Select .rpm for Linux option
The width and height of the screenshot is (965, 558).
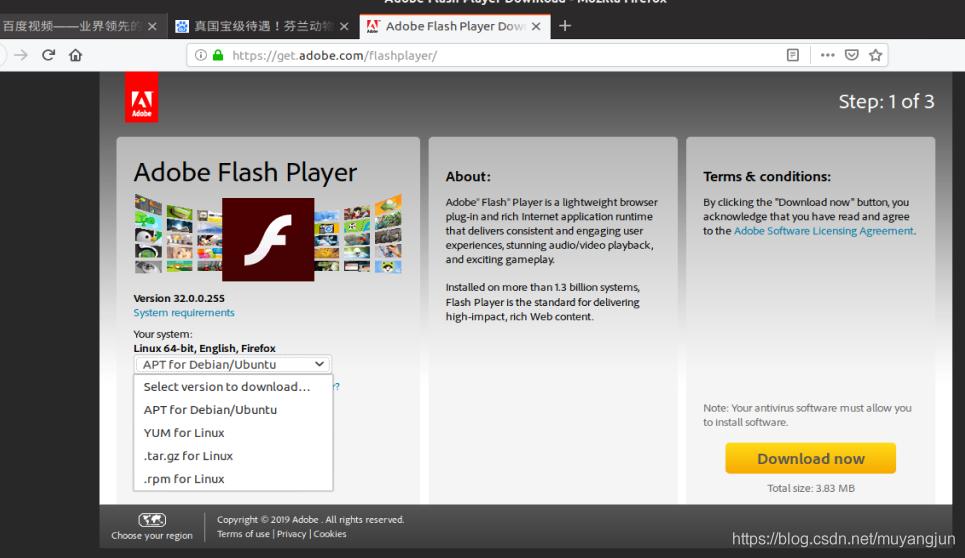[x=233, y=479]
